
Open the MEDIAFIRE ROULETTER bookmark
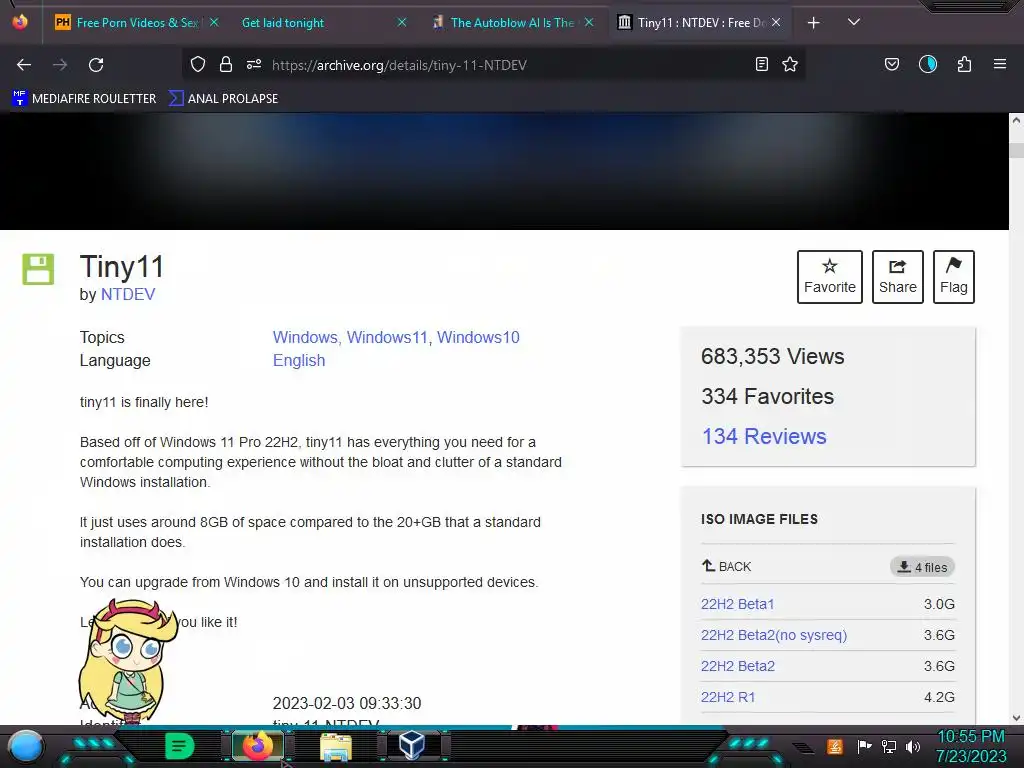tap(84, 99)
